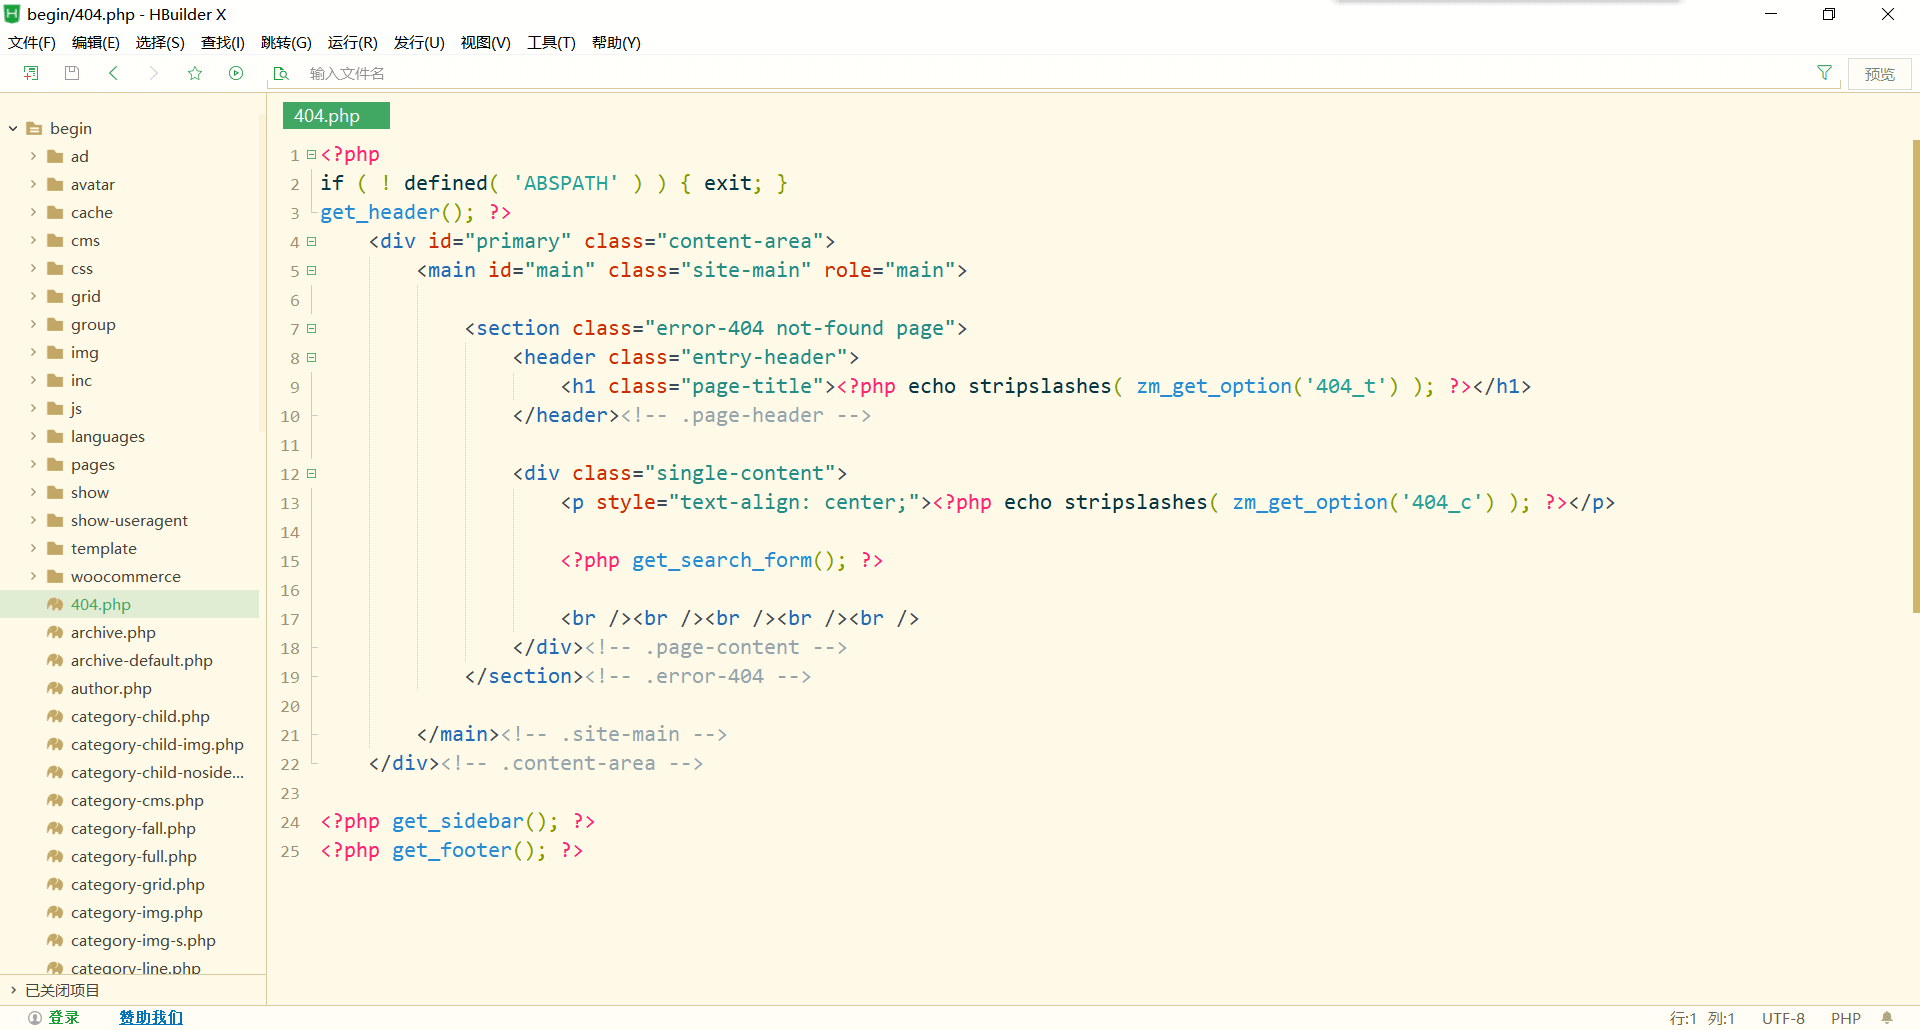Click the filter funnel icon

1824,73
